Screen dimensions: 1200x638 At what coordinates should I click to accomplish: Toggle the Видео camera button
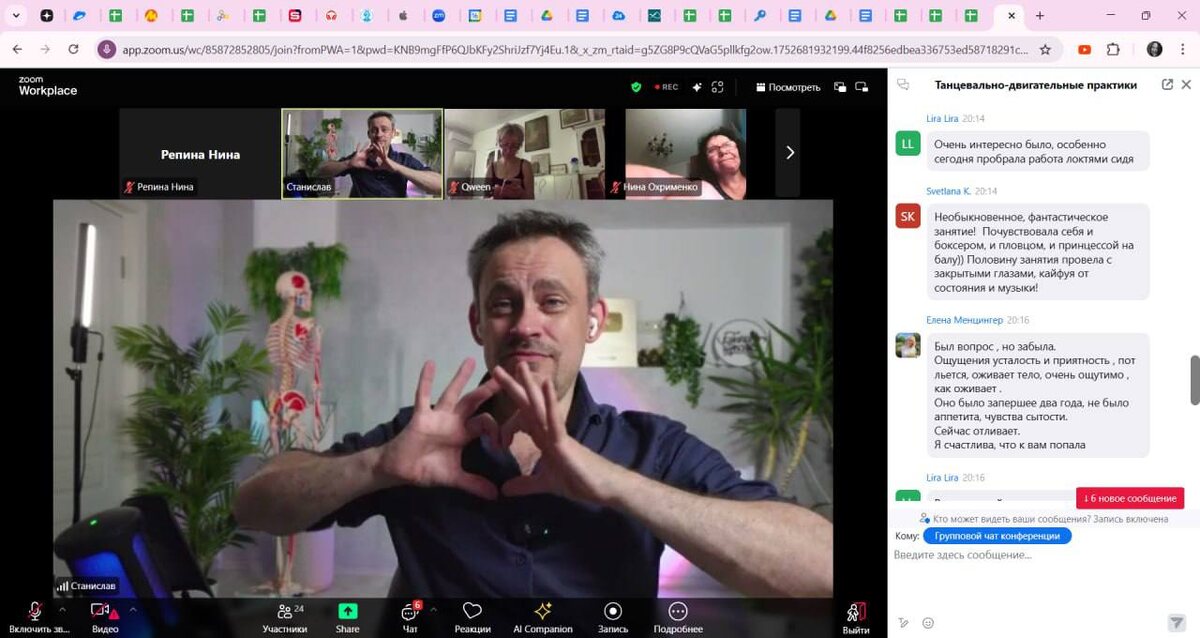(x=105, y=618)
